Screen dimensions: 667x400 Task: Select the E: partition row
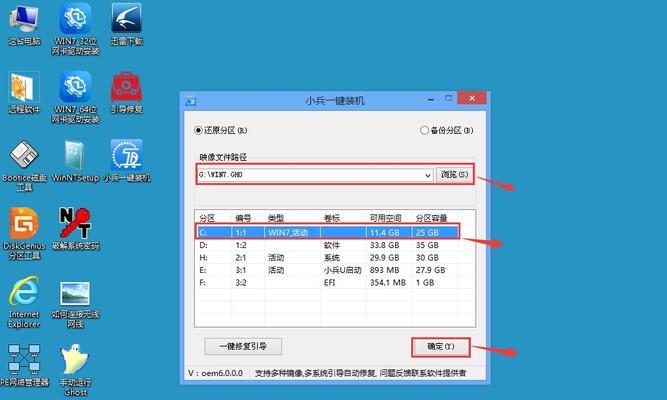point(328,270)
